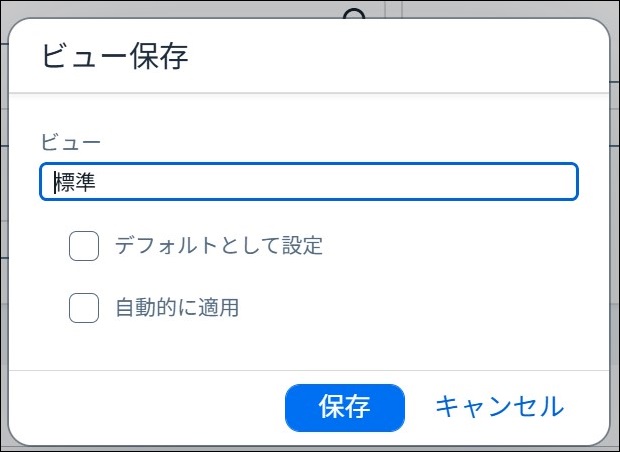Screen dimensions: 620x452
Task: Click the 標準 text in the field
Action: coord(75,182)
